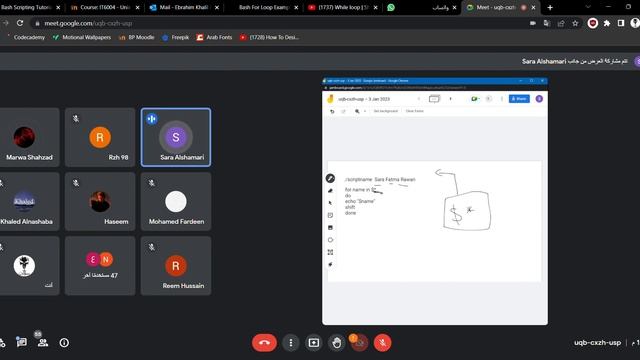The width and height of the screenshot is (640, 360).
Task: Click the Jamboard zoom magnifier
Action: (357, 111)
